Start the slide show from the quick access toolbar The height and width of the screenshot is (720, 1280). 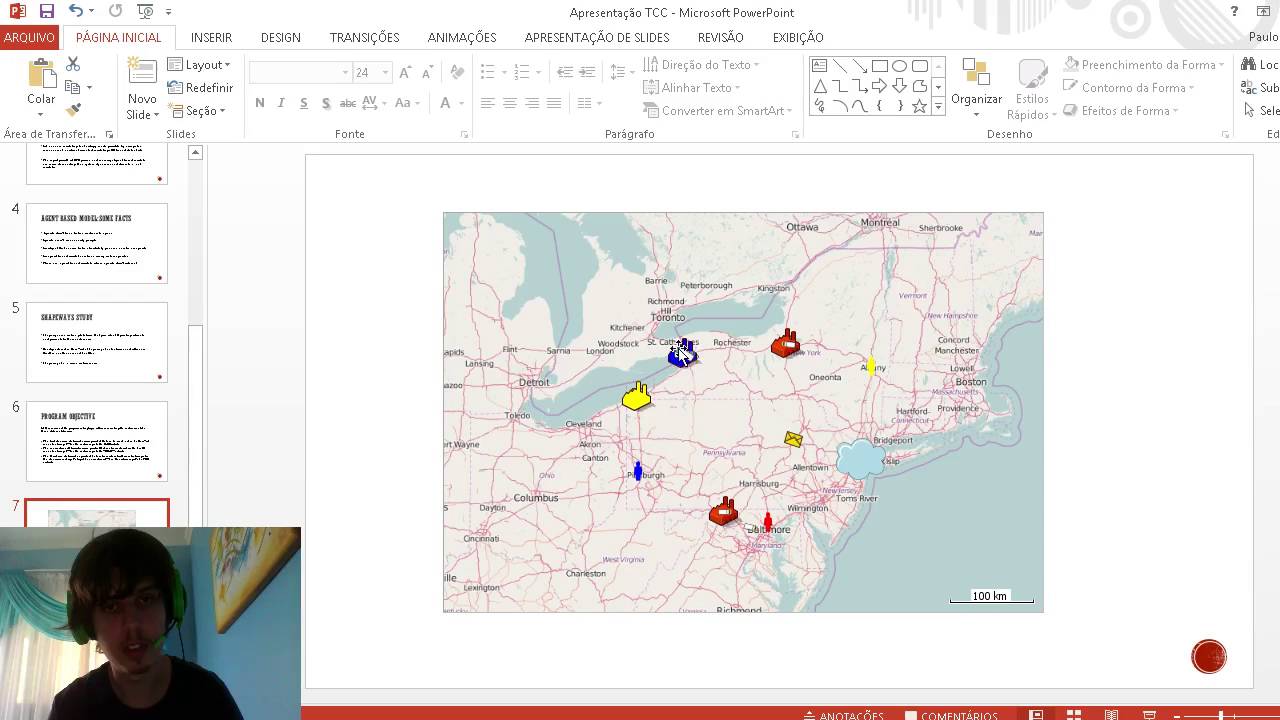coord(145,11)
